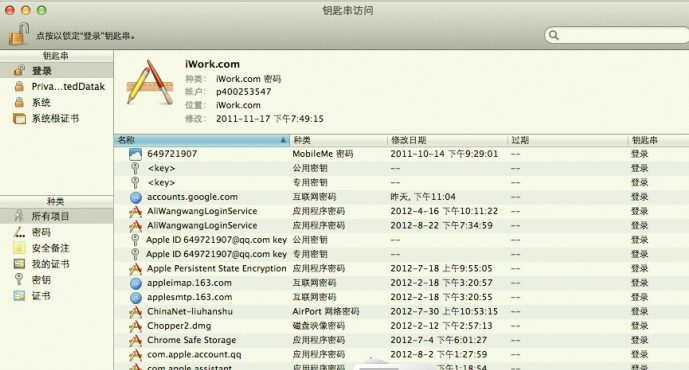
Task: Click the @ icon beside applesmtp.163.com
Action: pos(136,297)
